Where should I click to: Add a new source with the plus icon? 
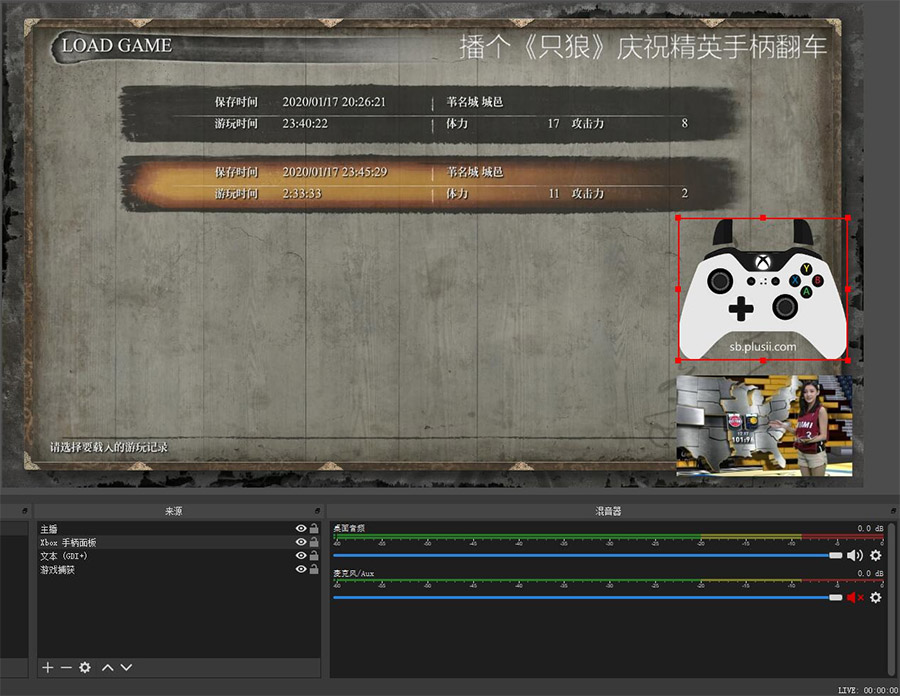coord(48,667)
